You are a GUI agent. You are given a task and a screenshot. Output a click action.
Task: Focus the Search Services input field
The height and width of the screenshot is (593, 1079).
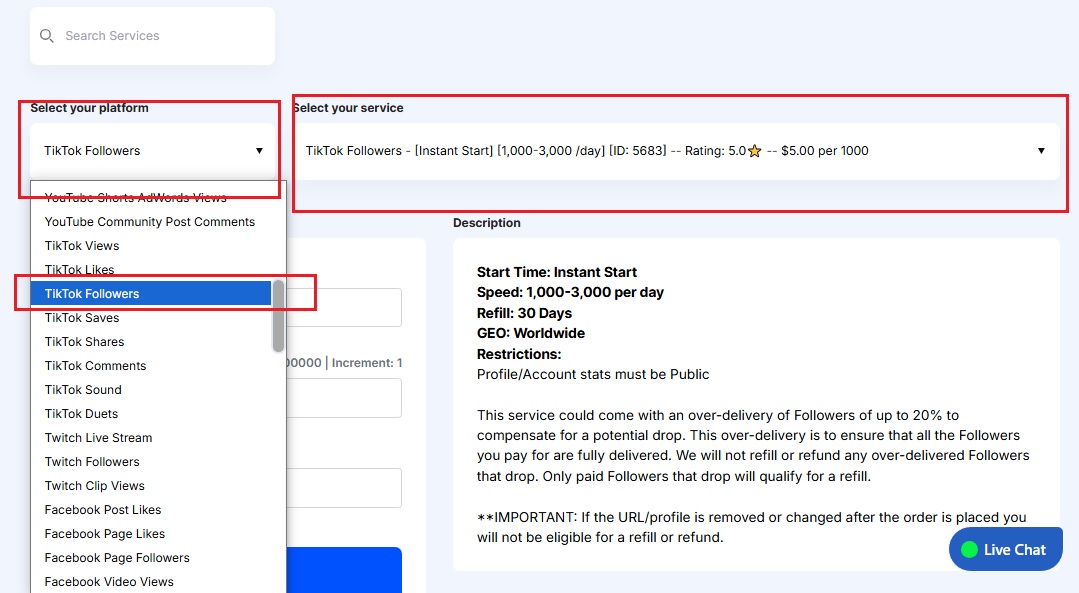click(x=152, y=36)
